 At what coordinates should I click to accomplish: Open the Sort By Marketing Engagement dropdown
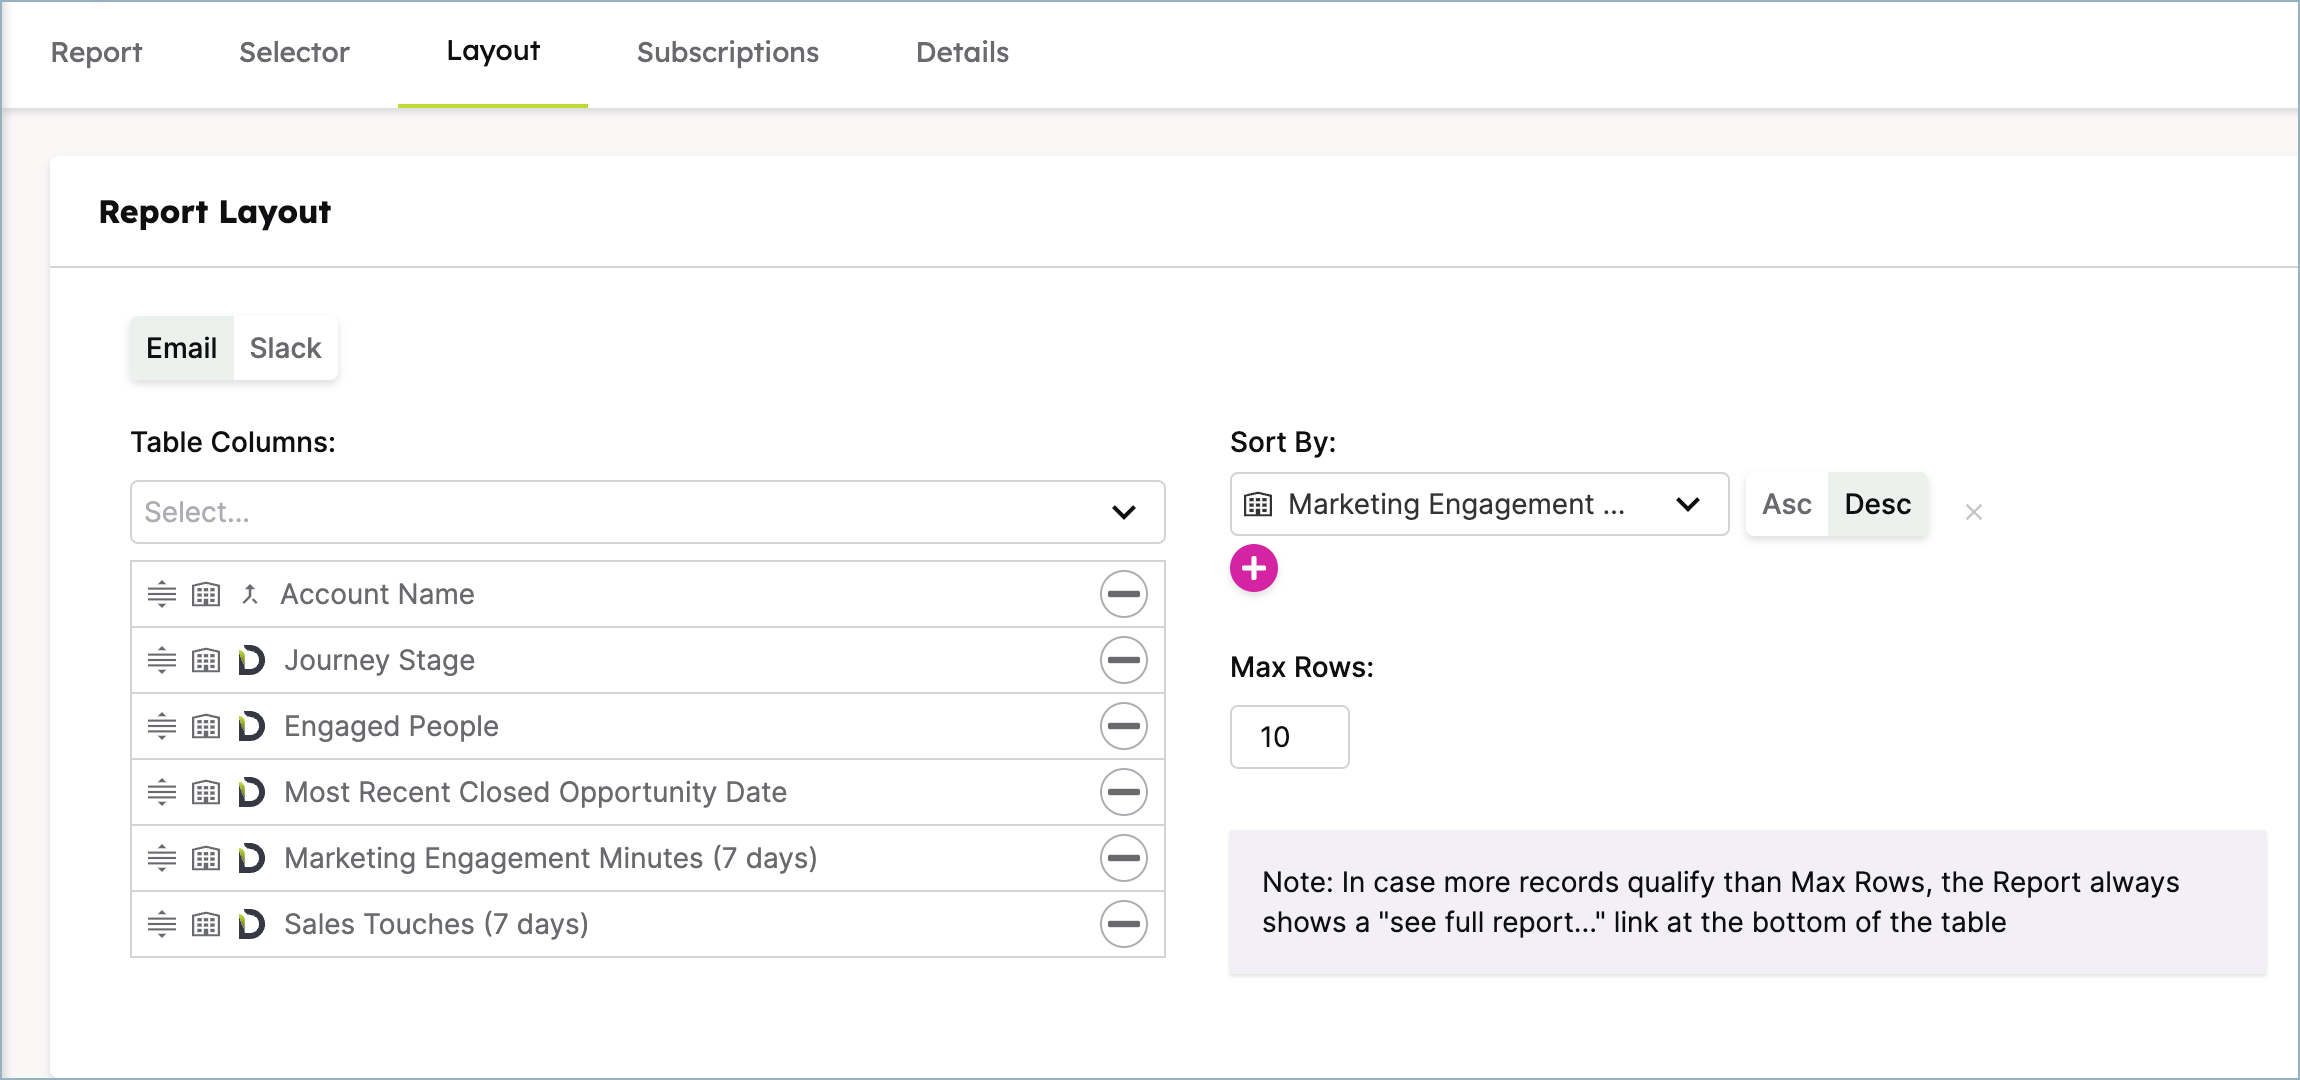click(x=1479, y=504)
